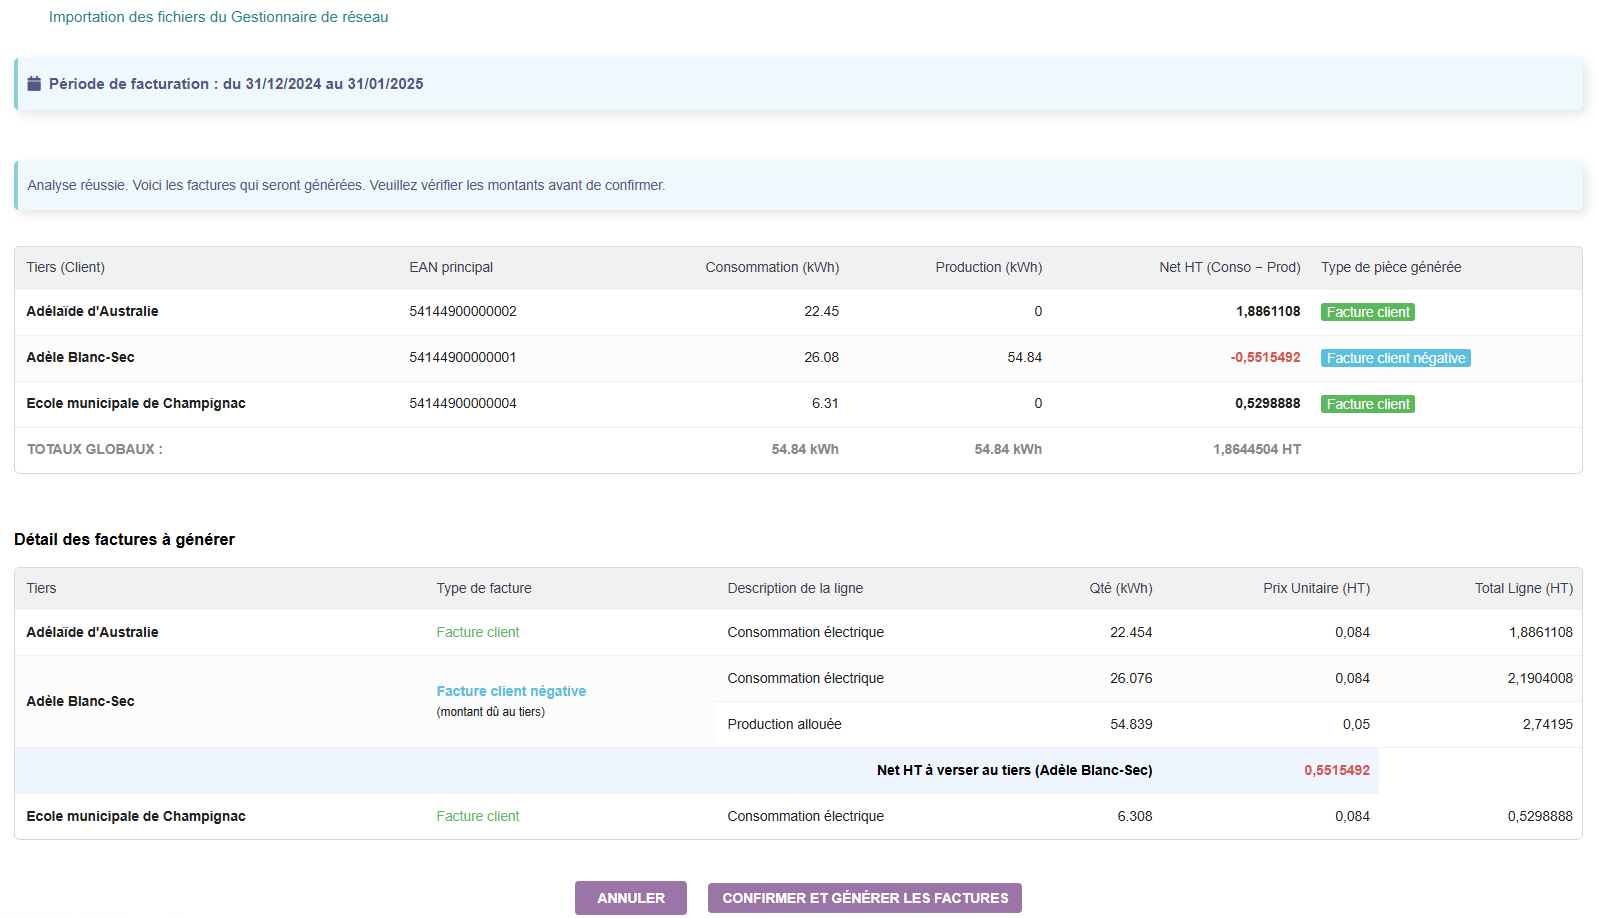Screen dimensions: 1597x918
Task: Click the ANNULER button
Action: 631,898
